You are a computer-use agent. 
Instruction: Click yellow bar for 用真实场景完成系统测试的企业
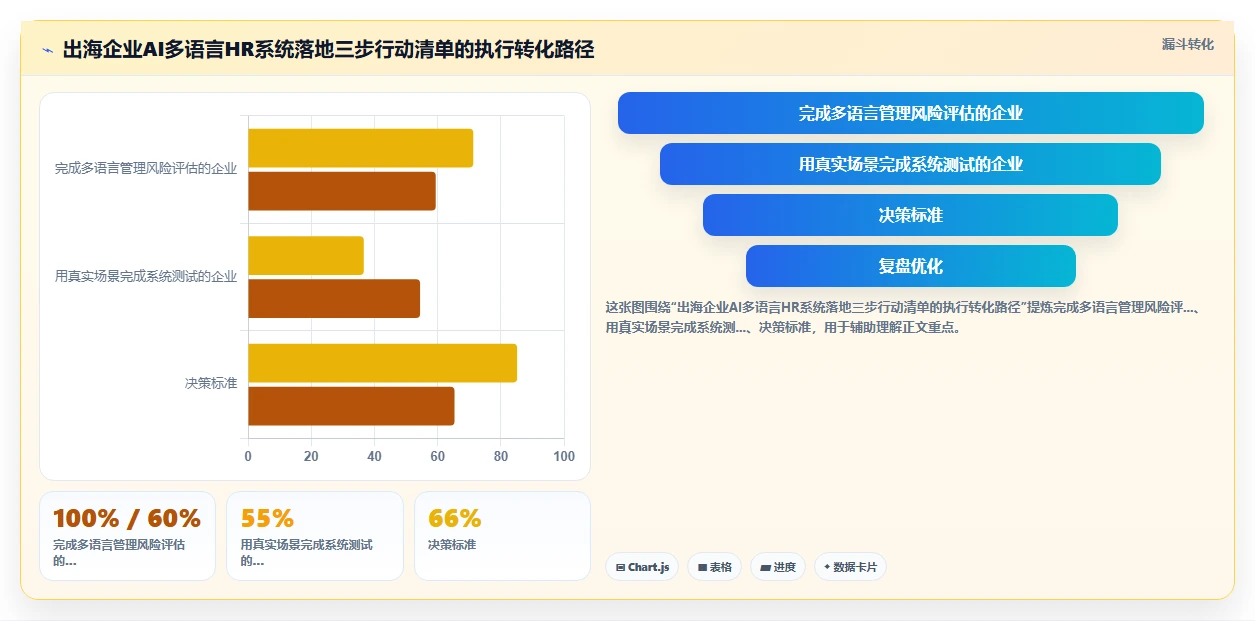[x=306, y=255]
